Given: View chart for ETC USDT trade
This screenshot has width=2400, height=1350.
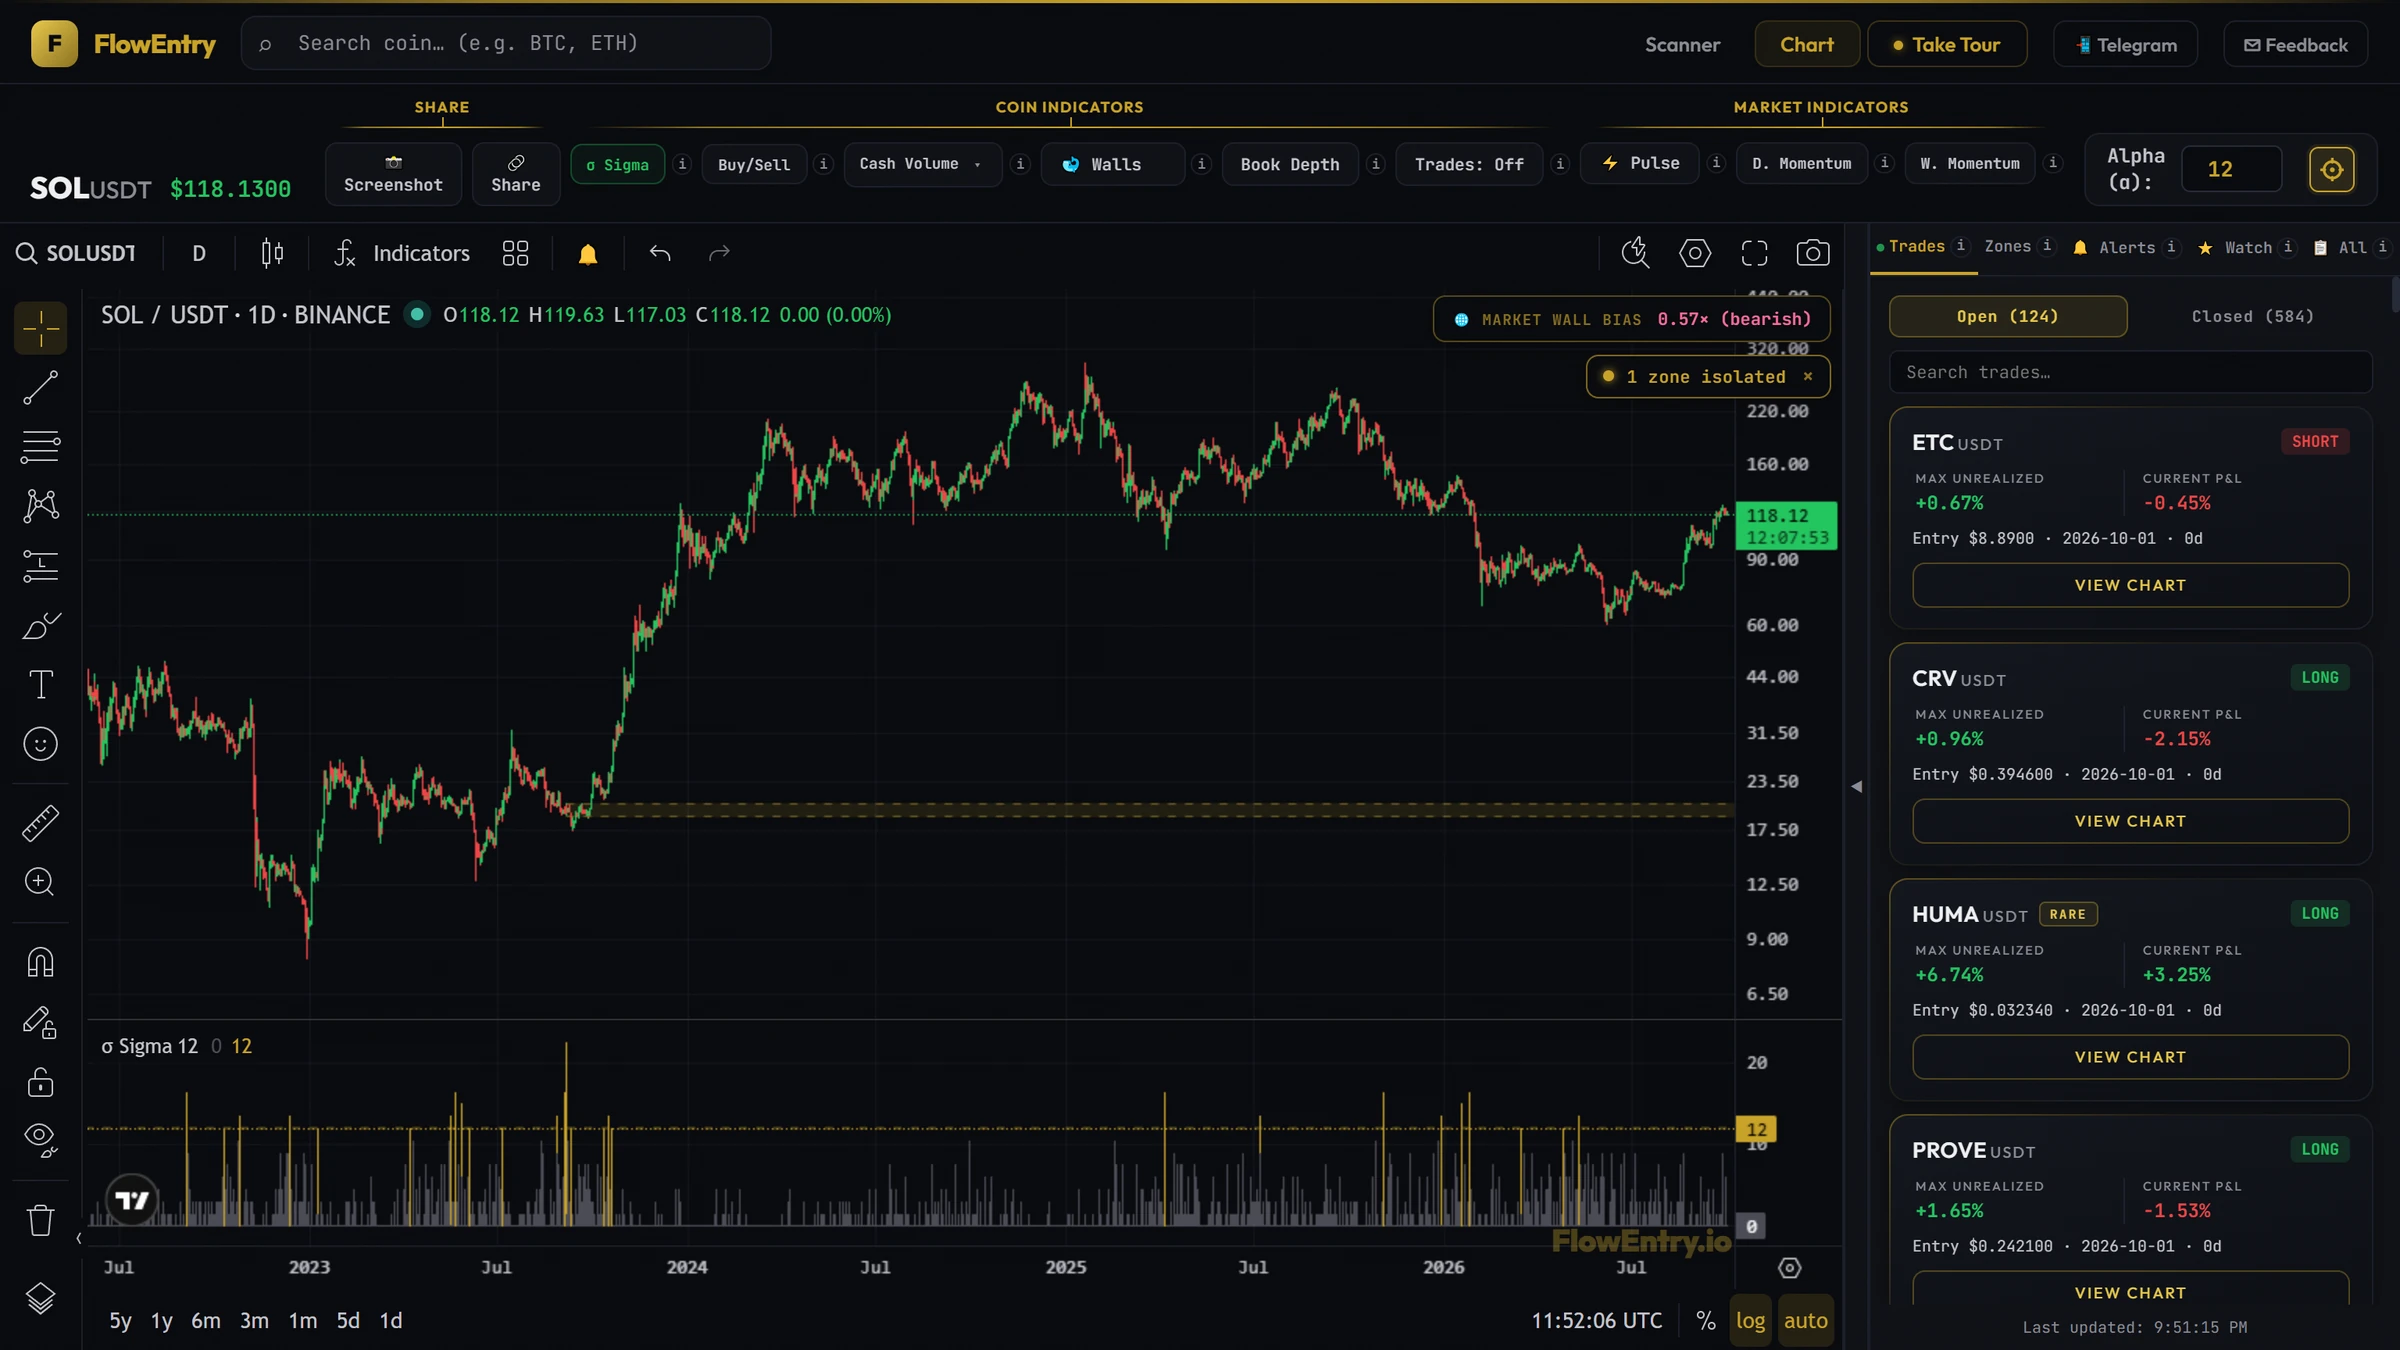Looking at the screenshot, I should 2130,585.
